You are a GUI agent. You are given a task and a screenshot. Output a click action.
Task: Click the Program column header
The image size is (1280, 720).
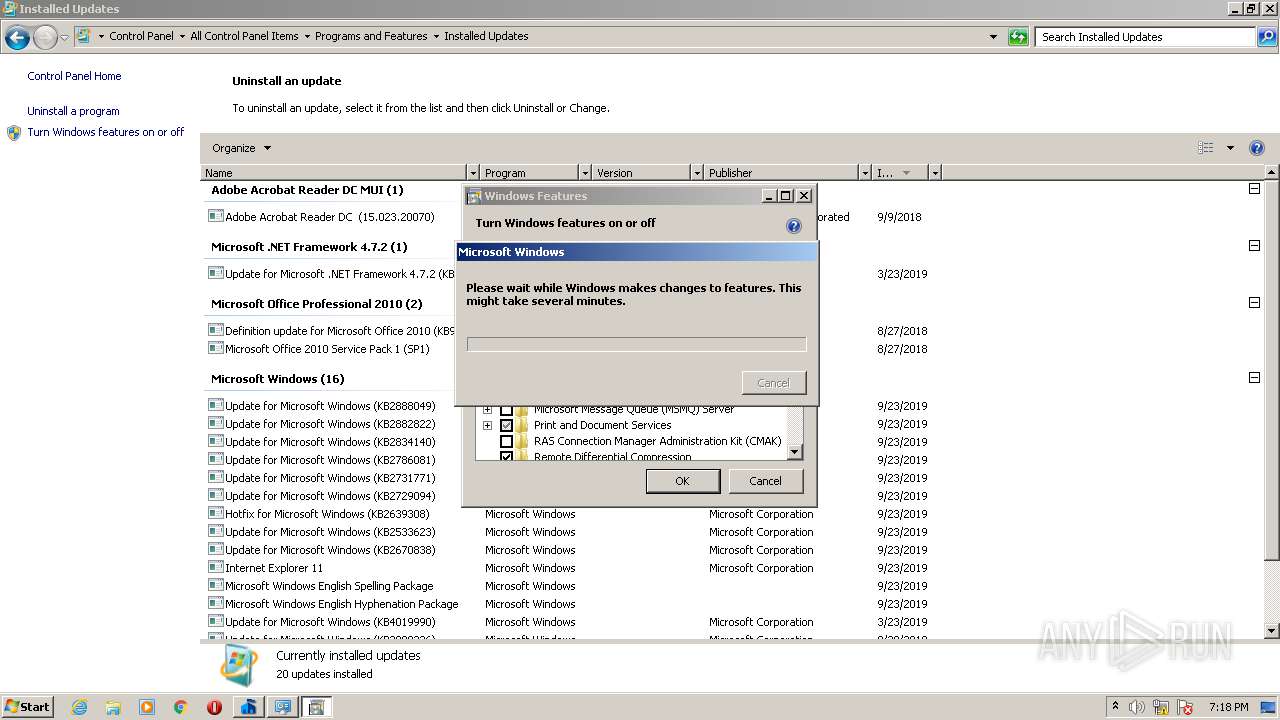[x=529, y=173]
